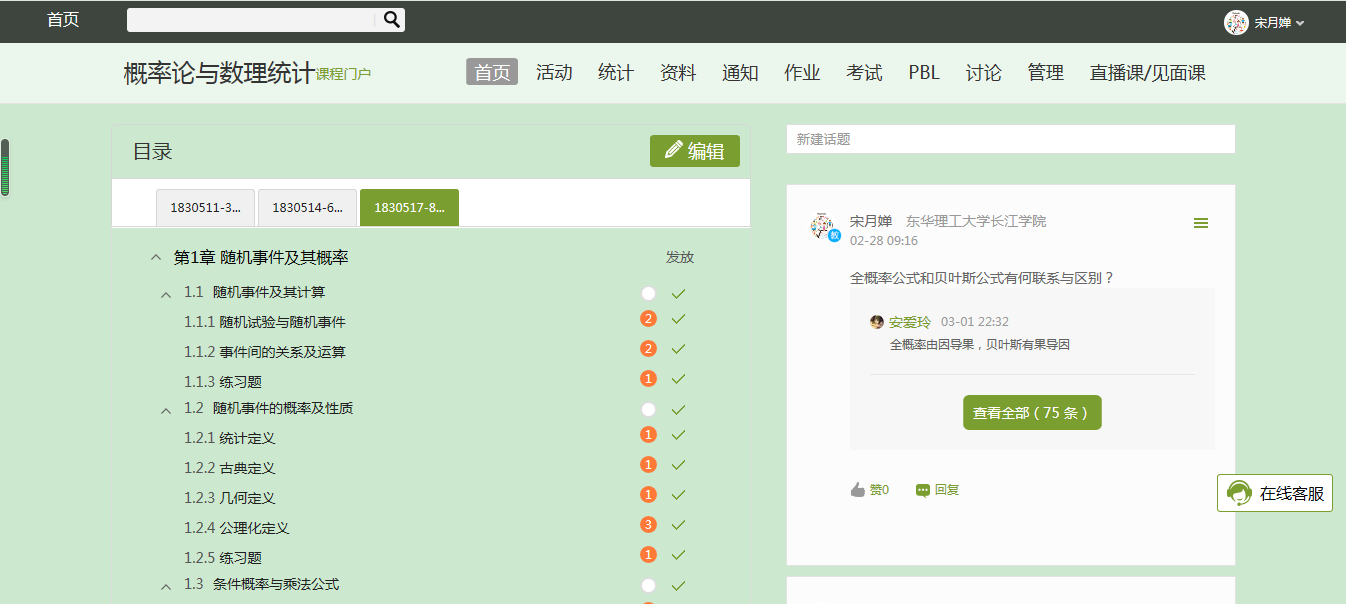Open the 宋月婵 user dropdown menu
This screenshot has height=604, width=1346.
1266,22
